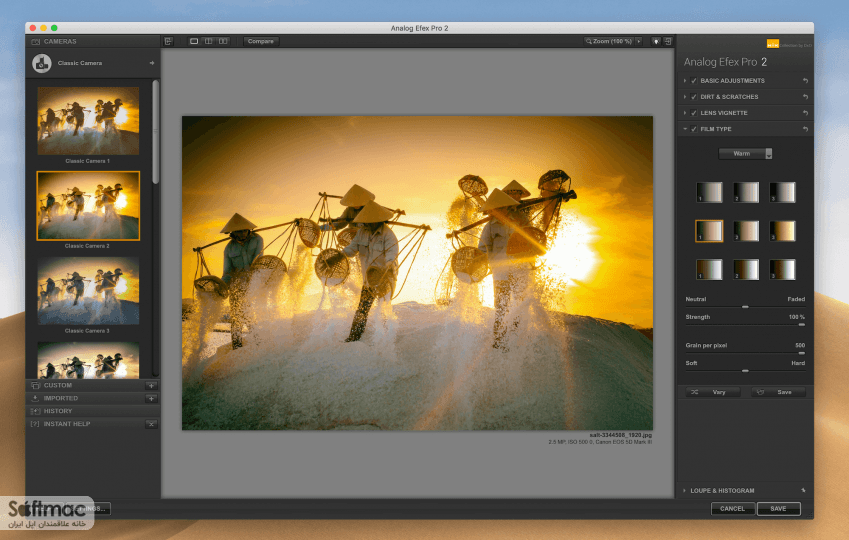Expand the Basic Adjustments section
Viewport: 849px width, 540px height.
685,81
